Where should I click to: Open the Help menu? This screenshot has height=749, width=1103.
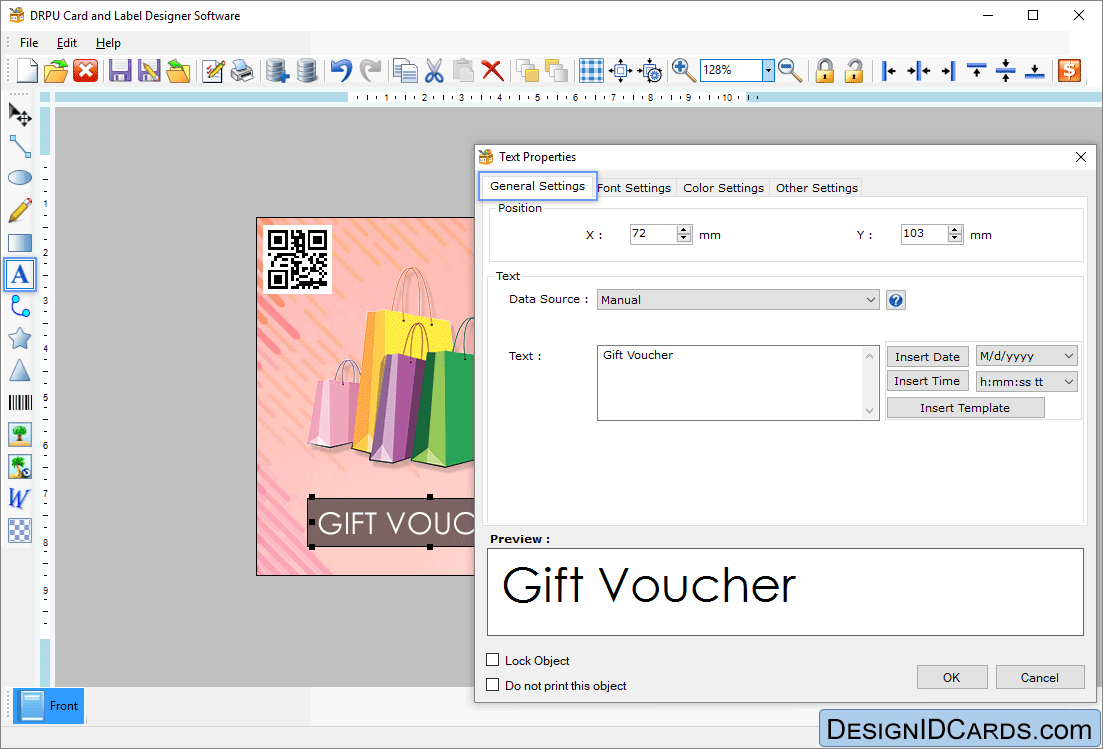point(108,43)
